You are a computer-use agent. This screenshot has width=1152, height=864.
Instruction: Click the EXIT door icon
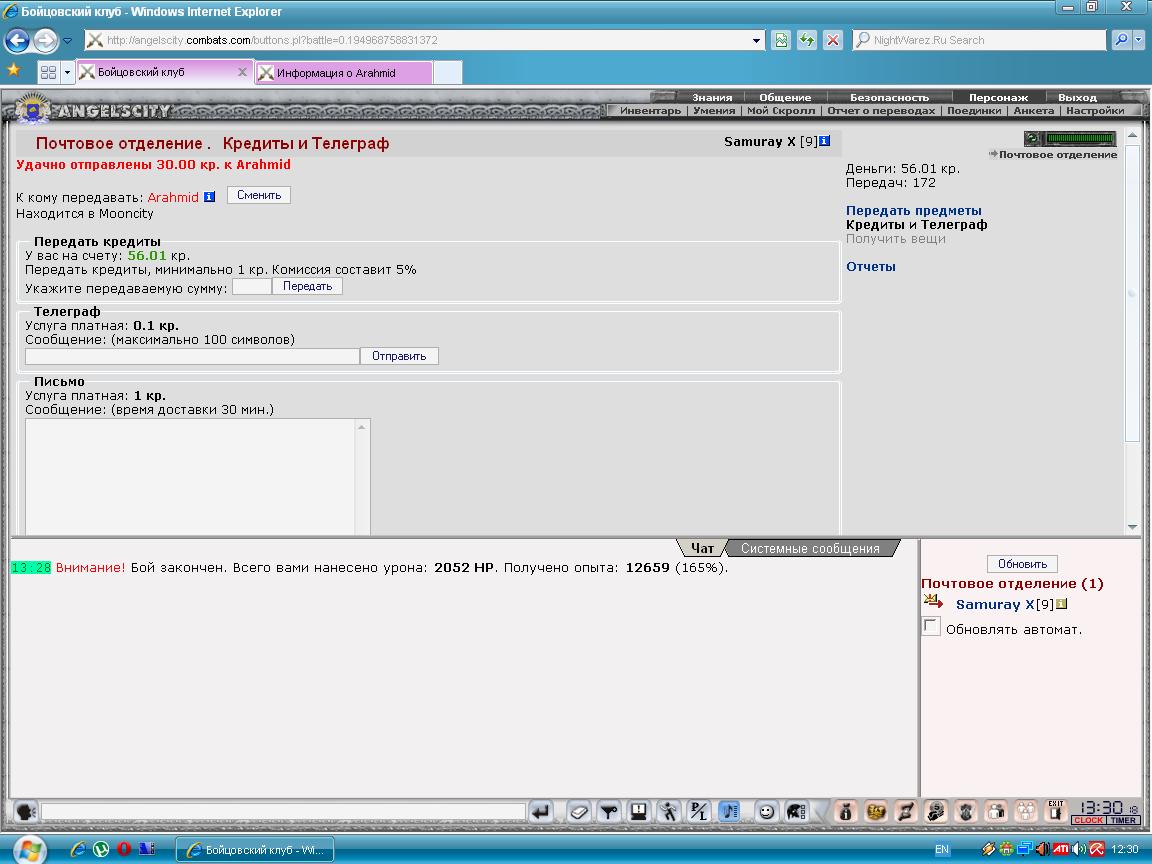tap(1056, 810)
